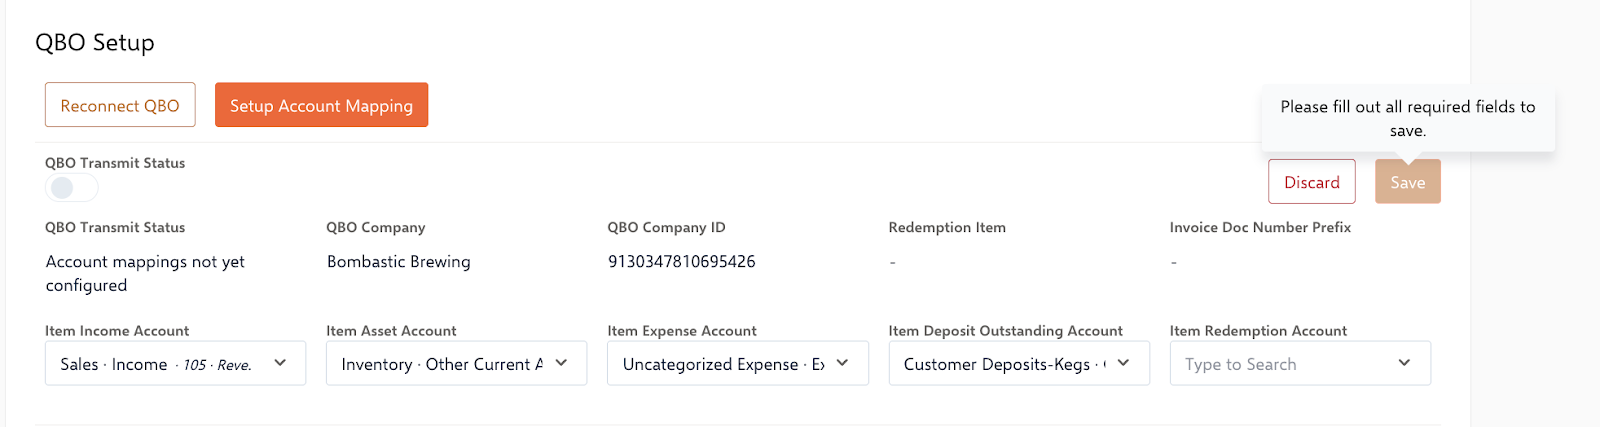Click the Reconnect QBO button
1600x427 pixels.
coord(120,105)
